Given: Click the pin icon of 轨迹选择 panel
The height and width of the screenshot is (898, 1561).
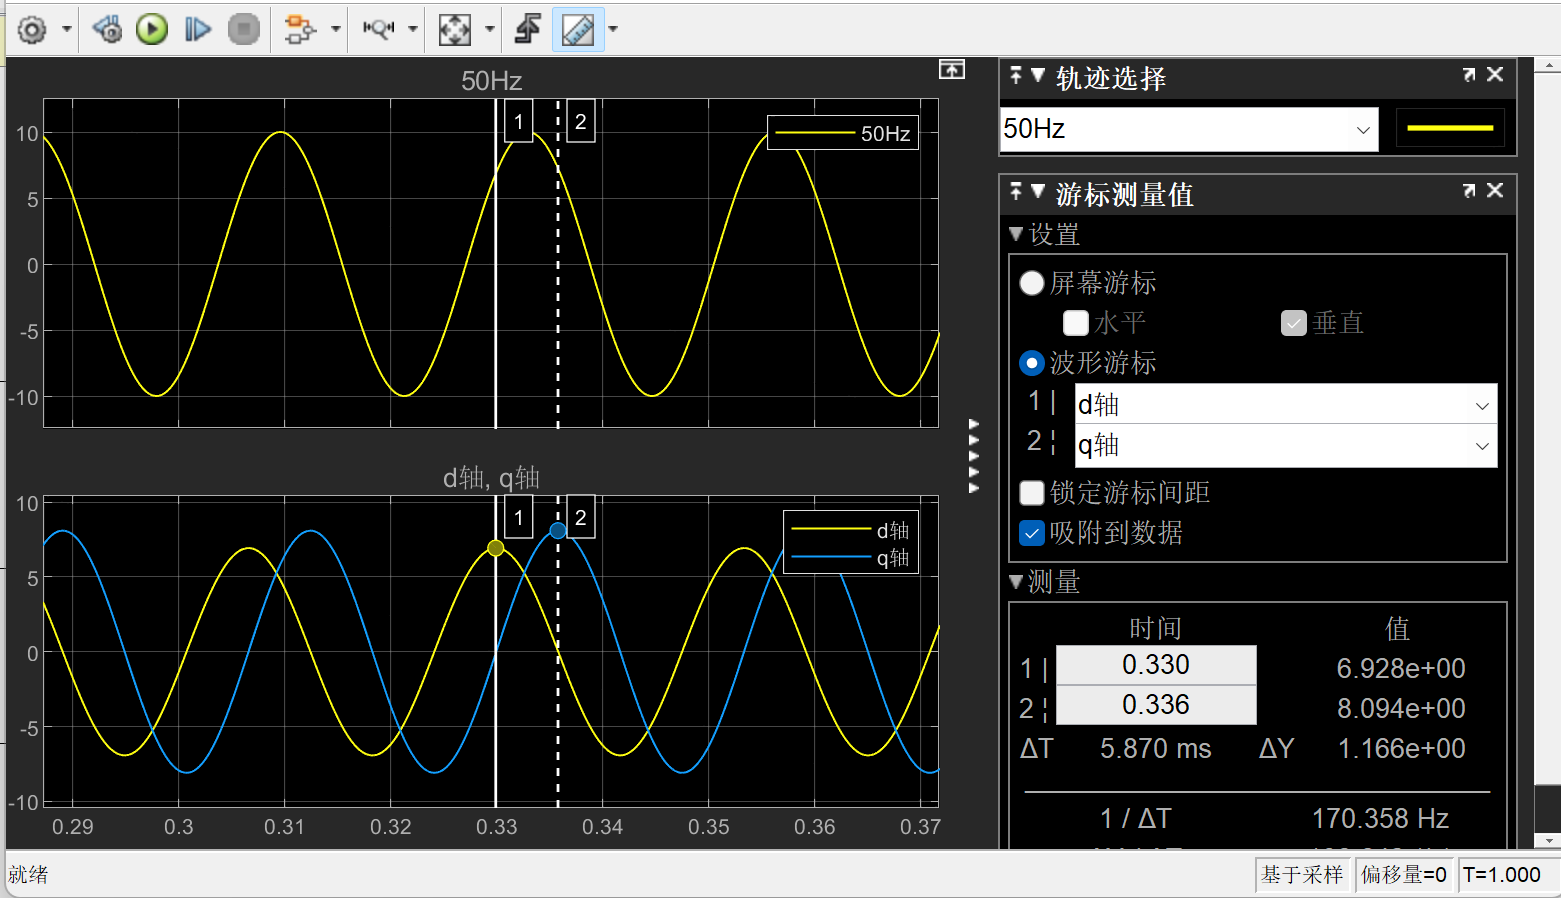Looking at the screenshot, I should pyautogui.click(x=1016, y=75).
